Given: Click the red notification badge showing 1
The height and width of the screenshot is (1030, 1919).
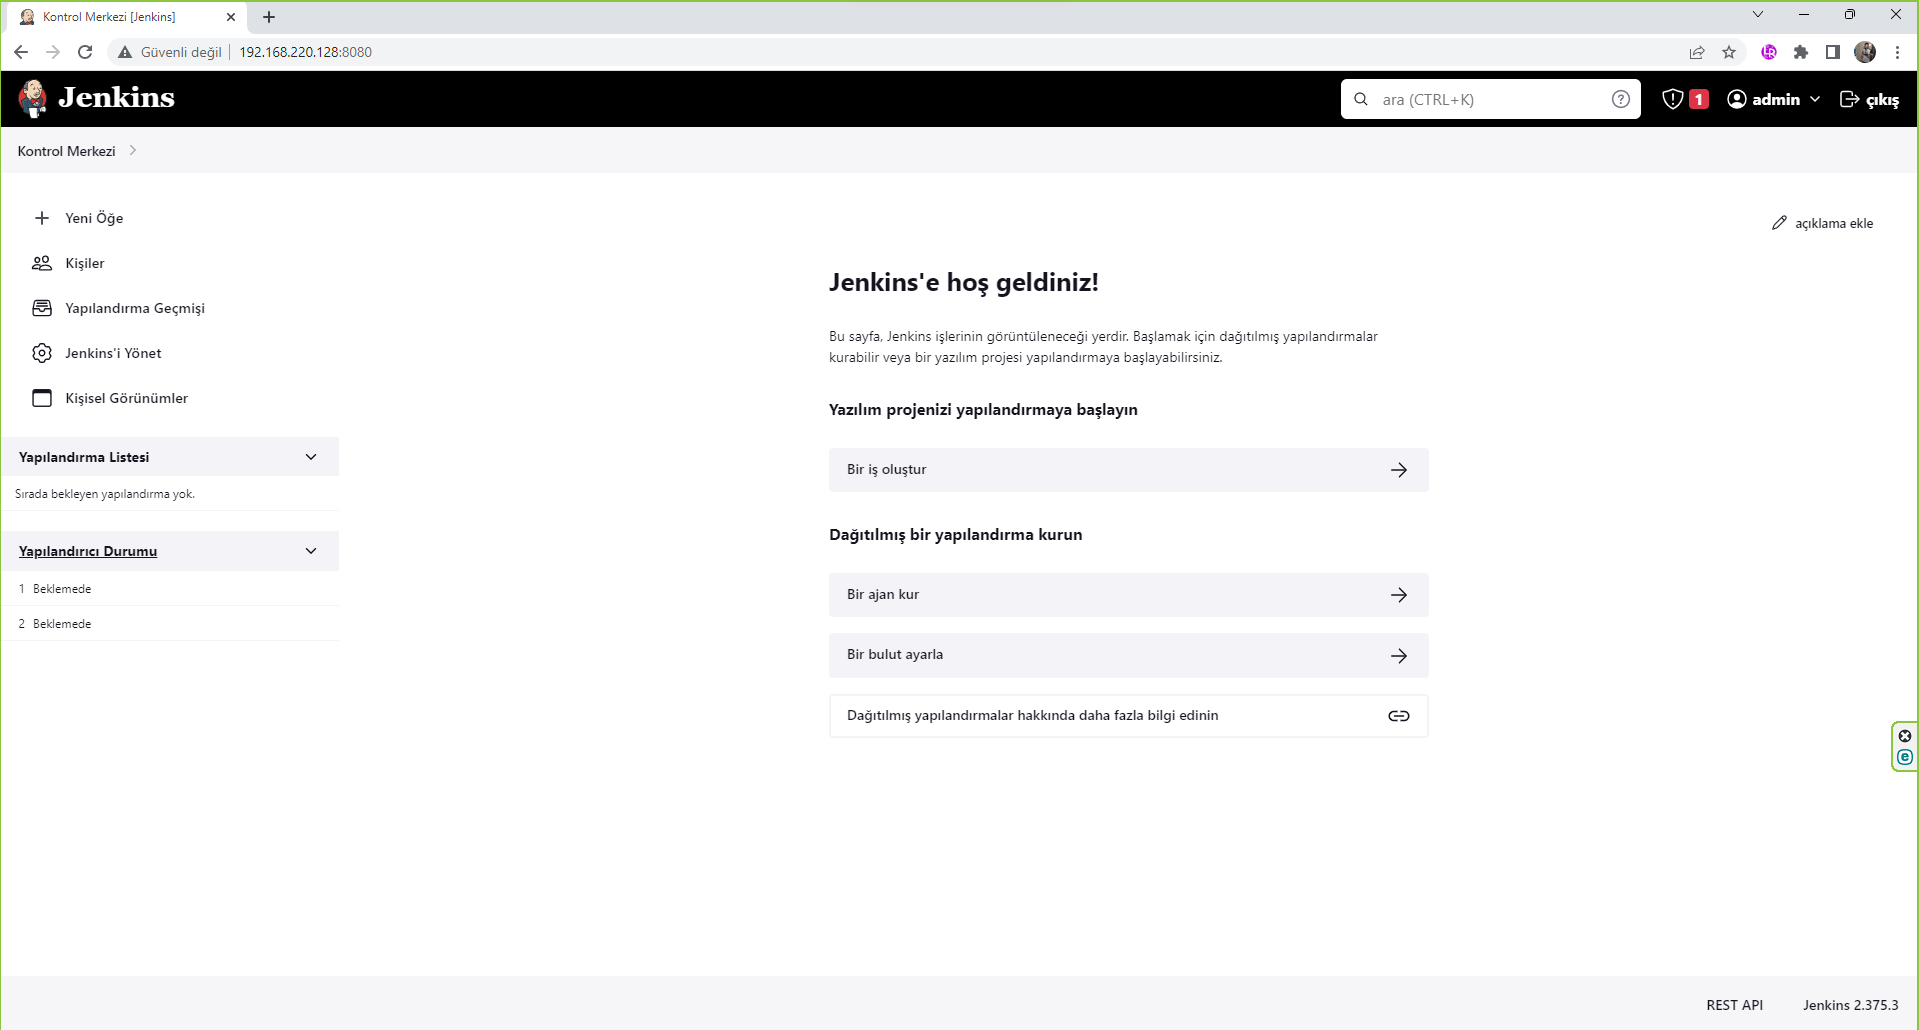Looking at the screenshot, I should pyautogui.click(x=1699, y=99).
